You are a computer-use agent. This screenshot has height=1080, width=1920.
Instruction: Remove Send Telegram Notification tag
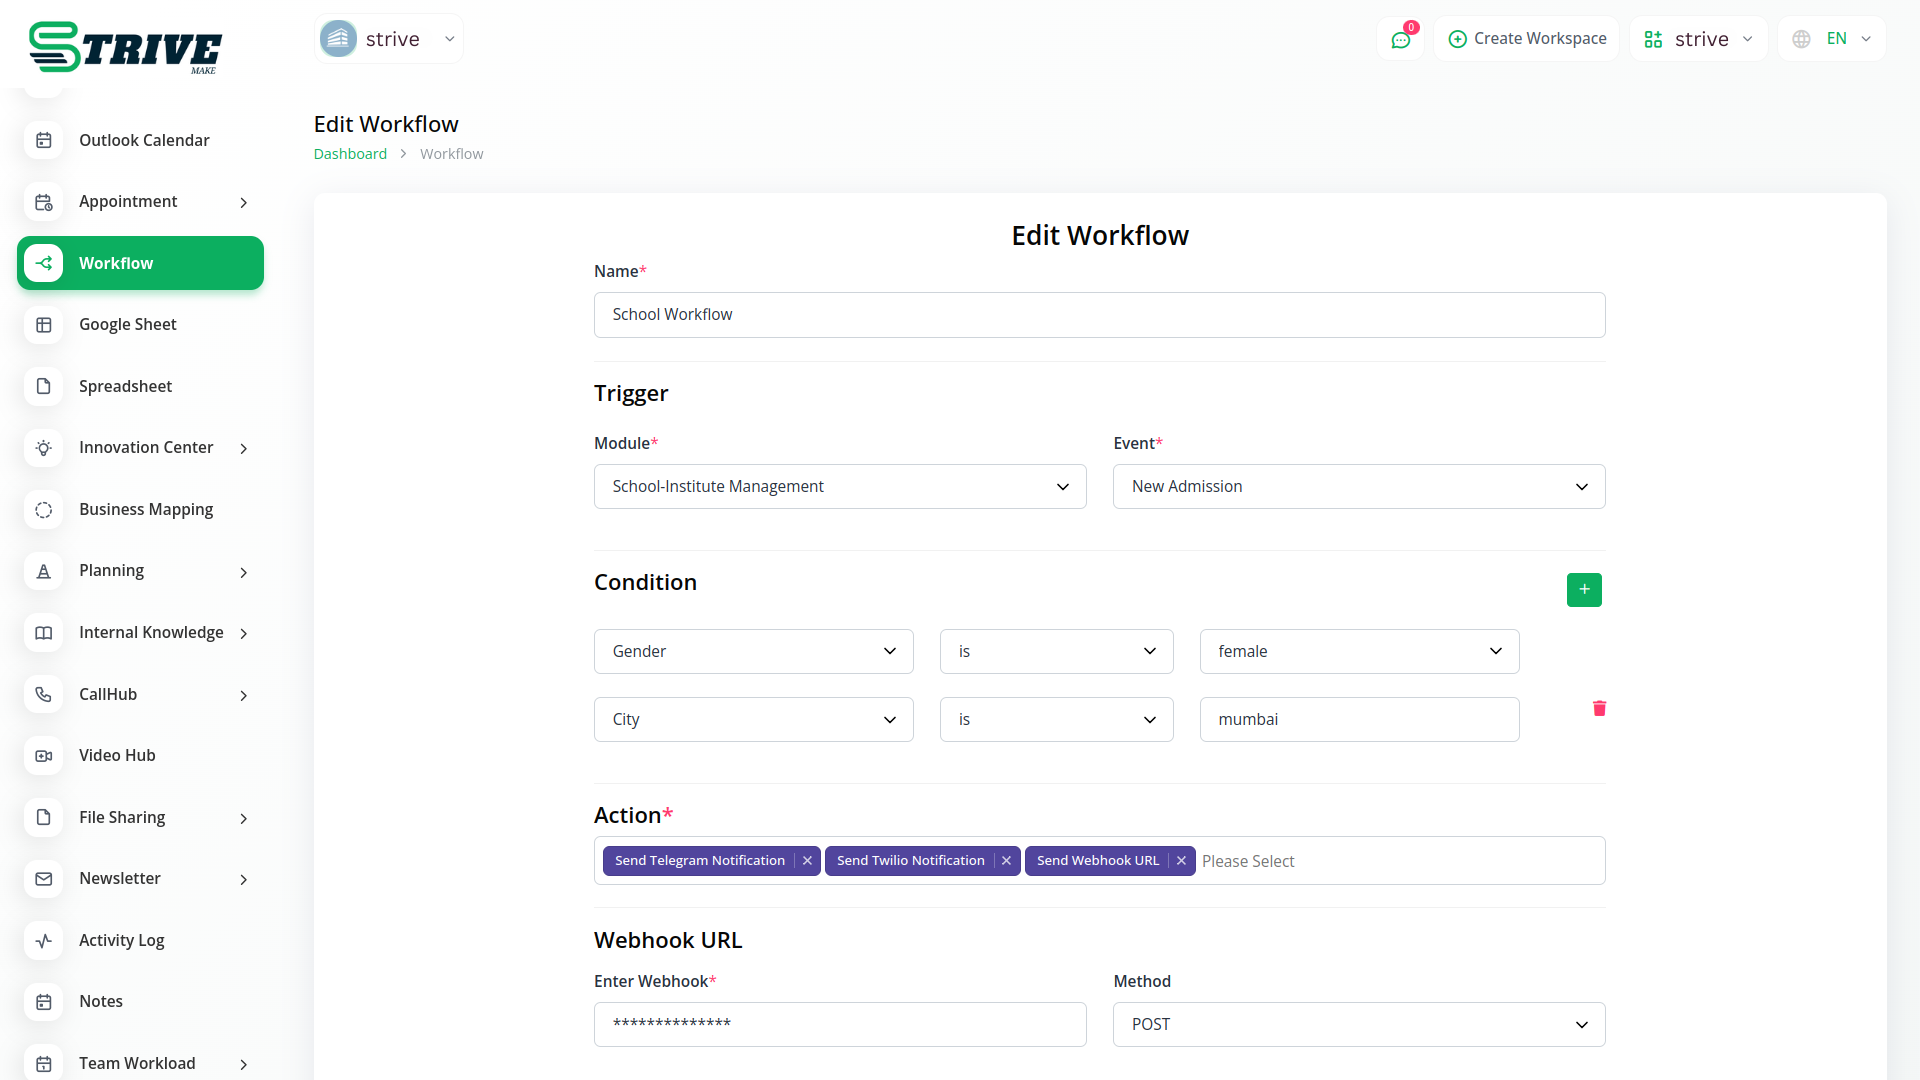(807, 861)
